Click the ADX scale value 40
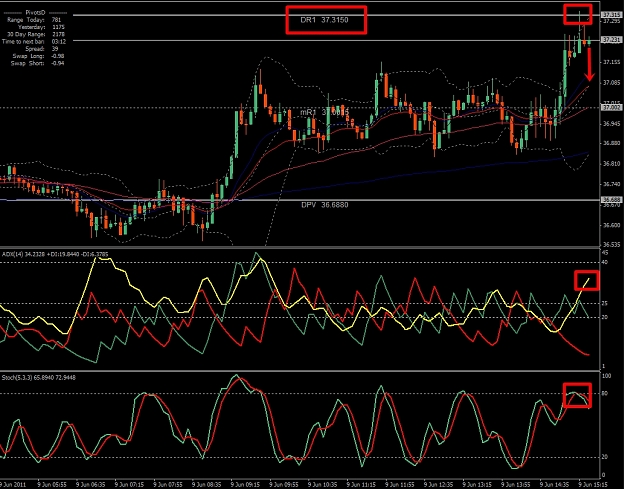 coord(605,262)
